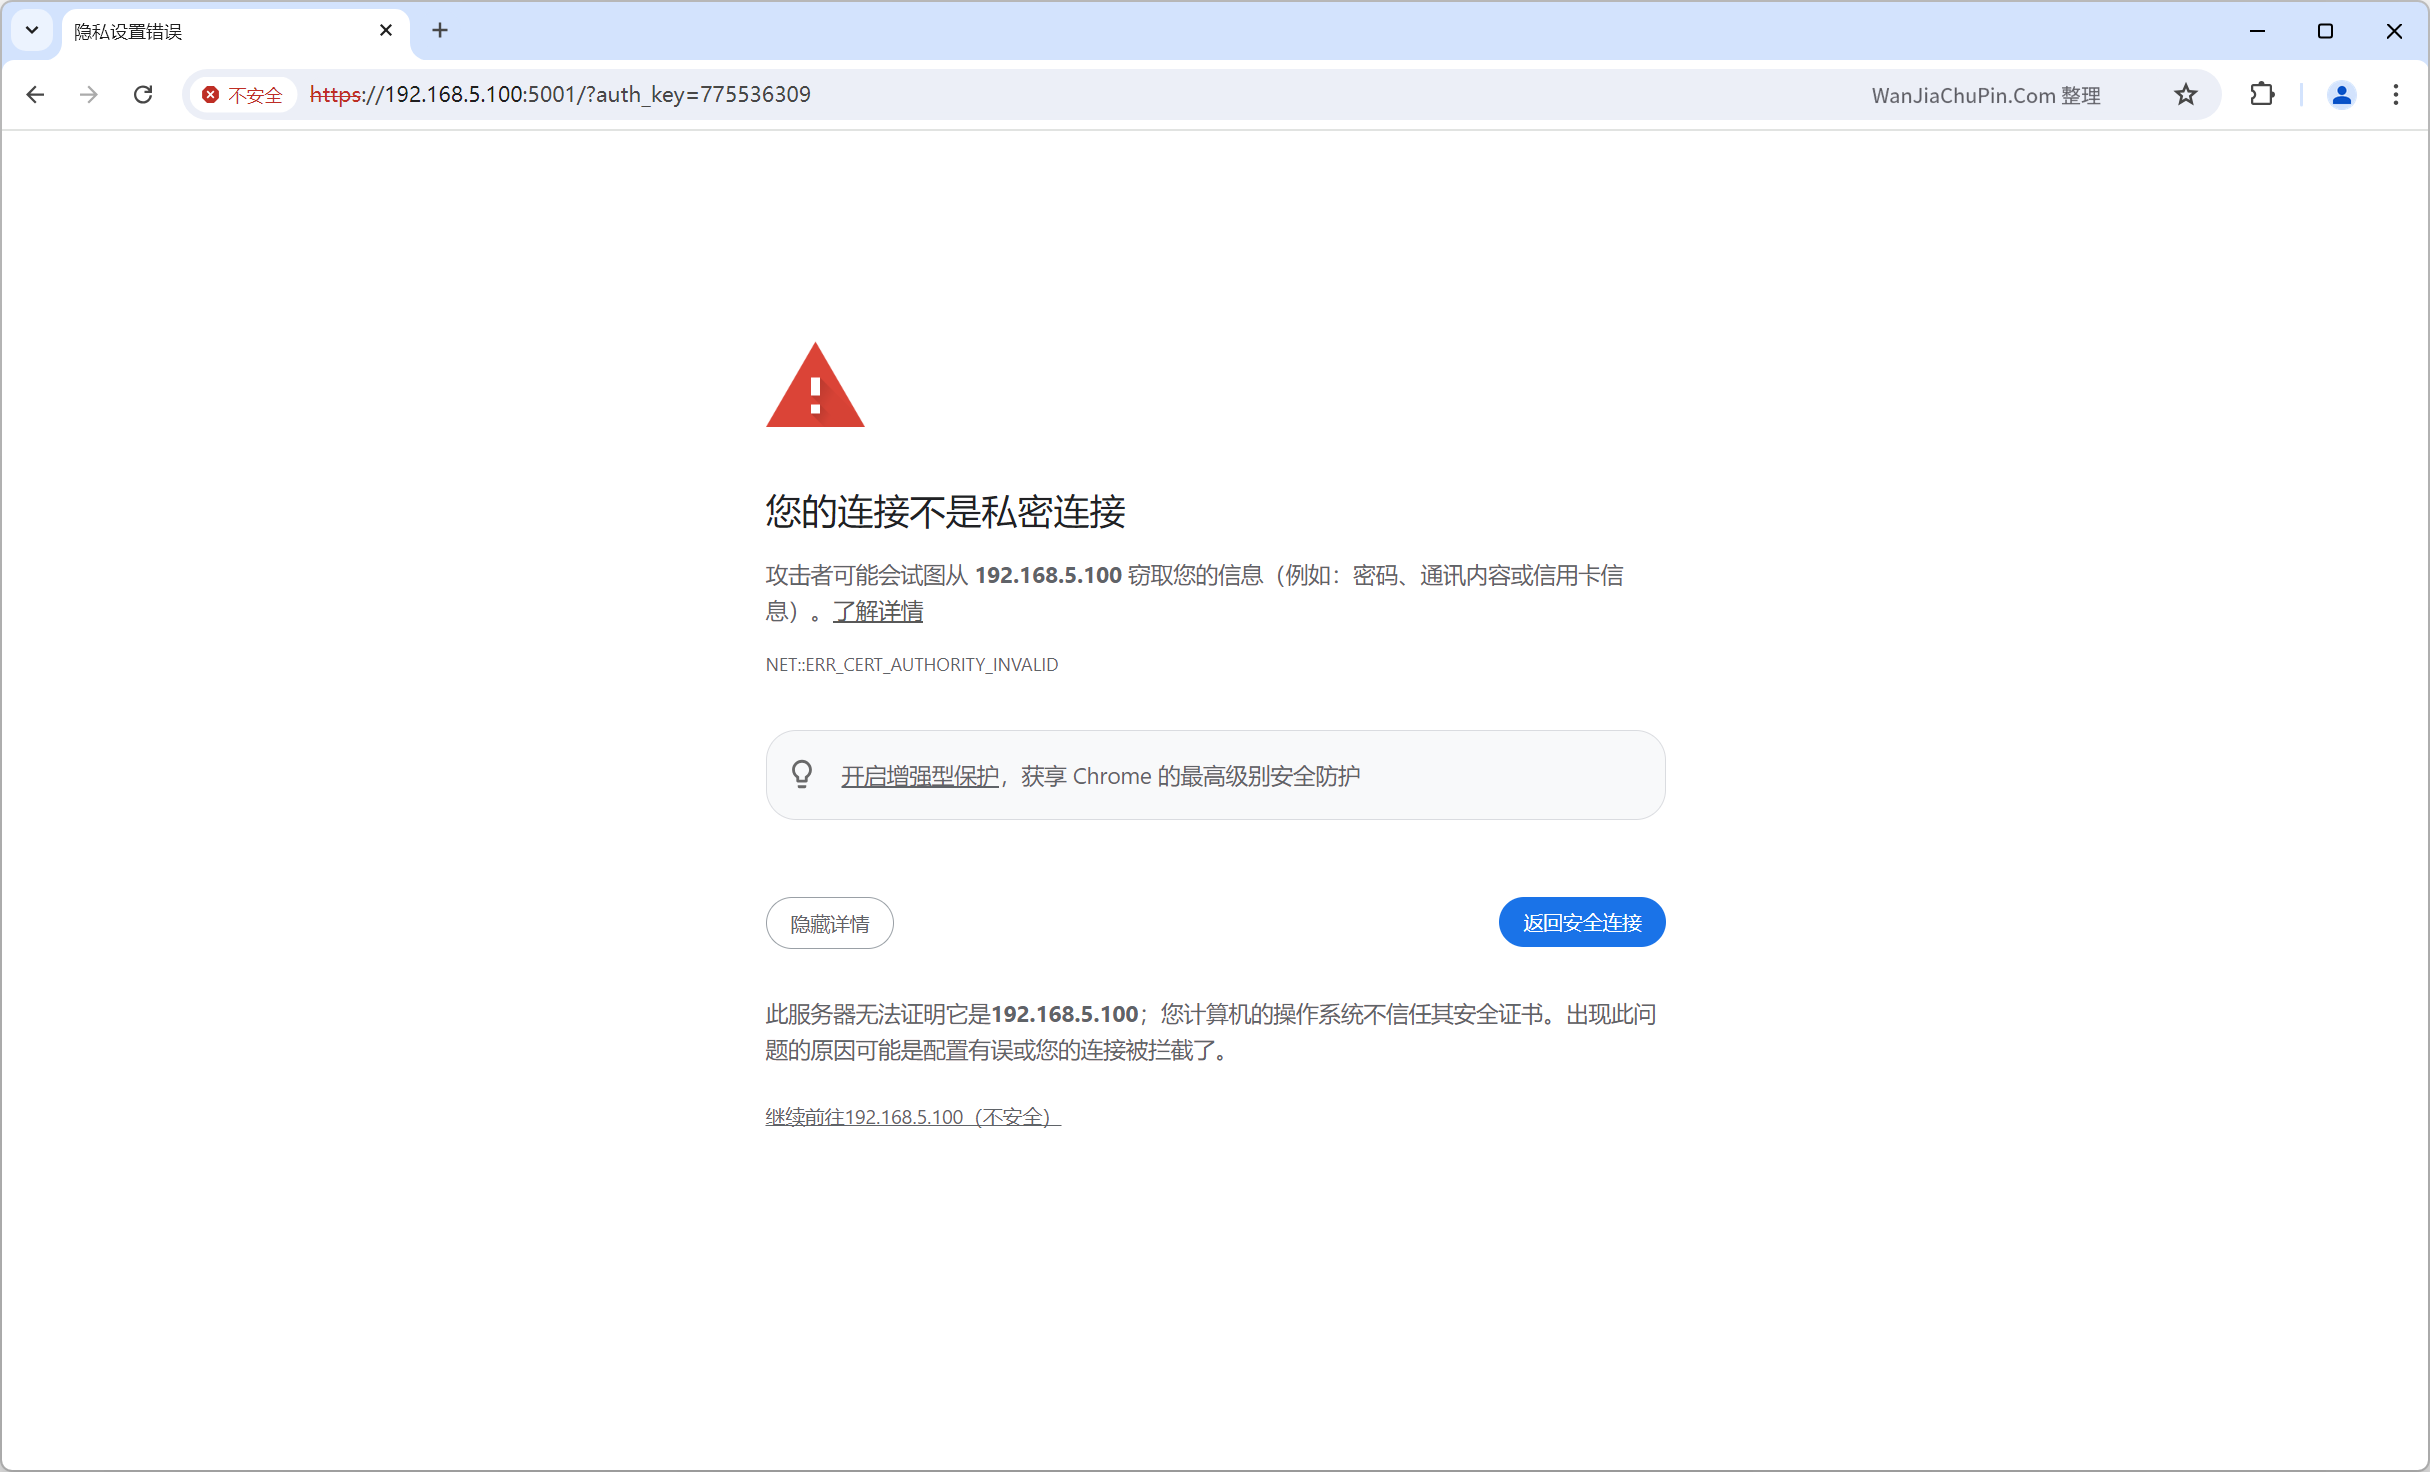Reload the current page
2430x1472 pixels.
point(143,94)
